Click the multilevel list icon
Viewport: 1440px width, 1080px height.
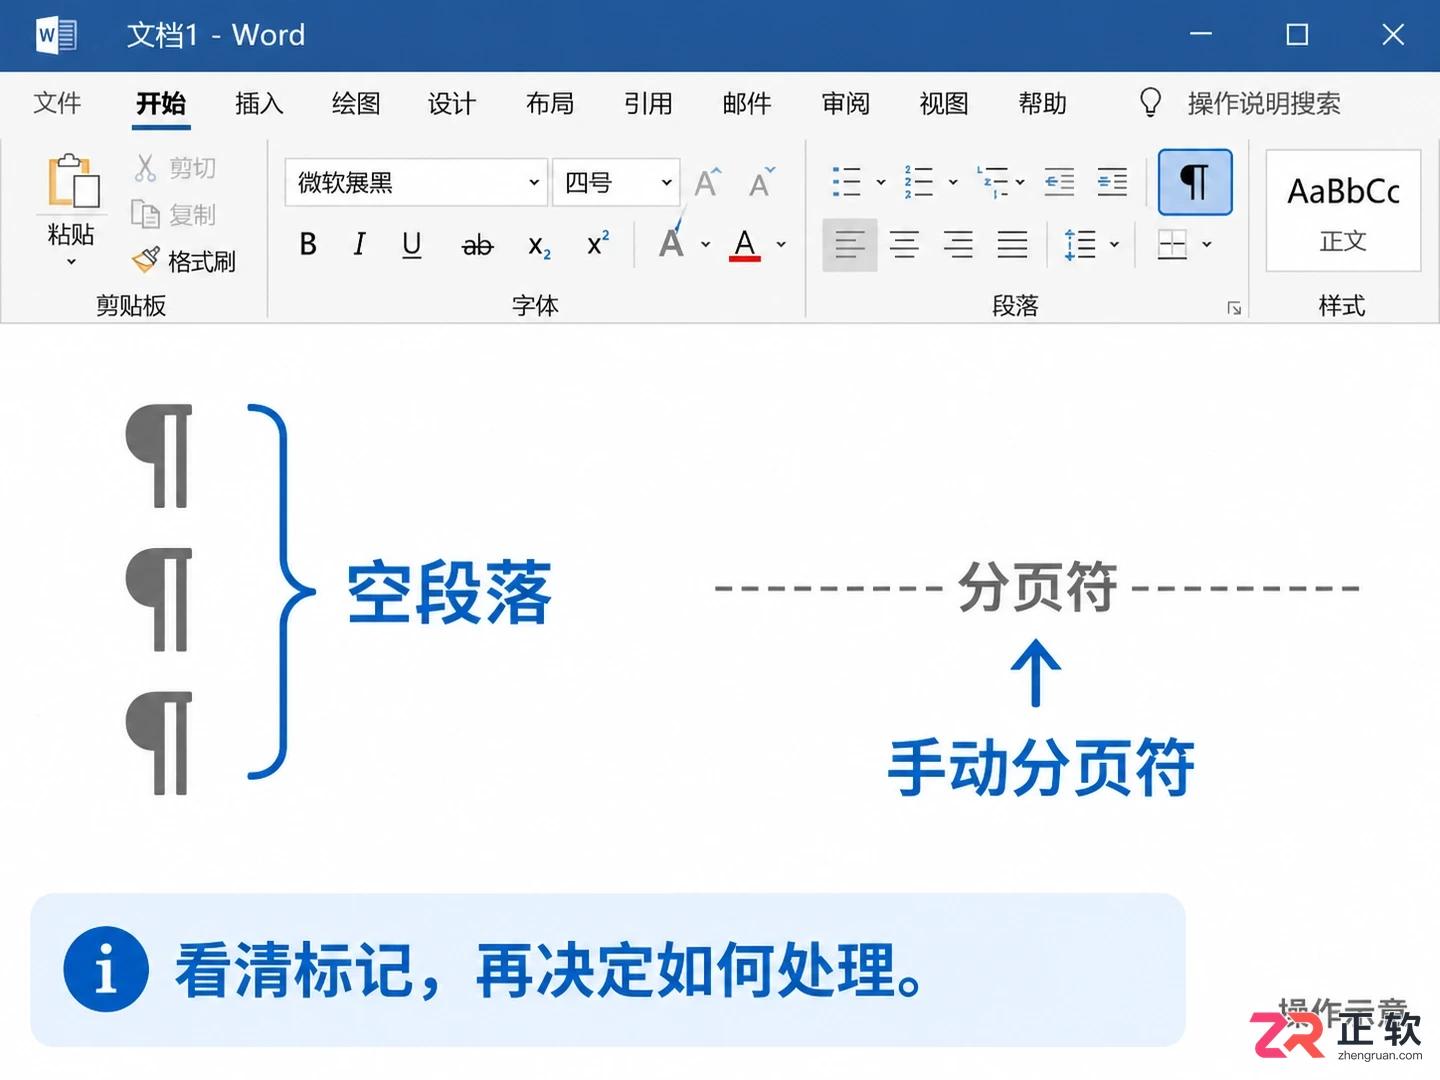[993, 182]
